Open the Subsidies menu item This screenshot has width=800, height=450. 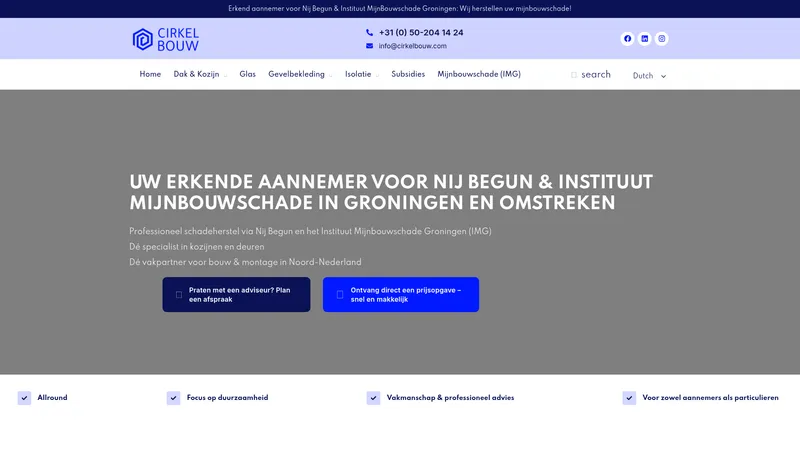click(408, 74)
